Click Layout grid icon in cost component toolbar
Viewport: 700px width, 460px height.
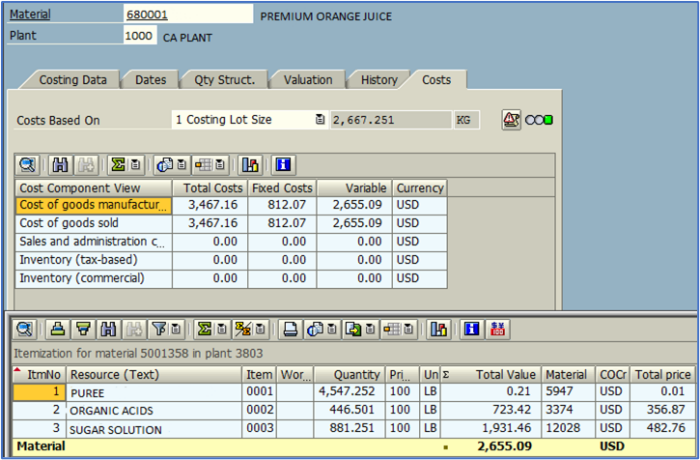point(203,165)
